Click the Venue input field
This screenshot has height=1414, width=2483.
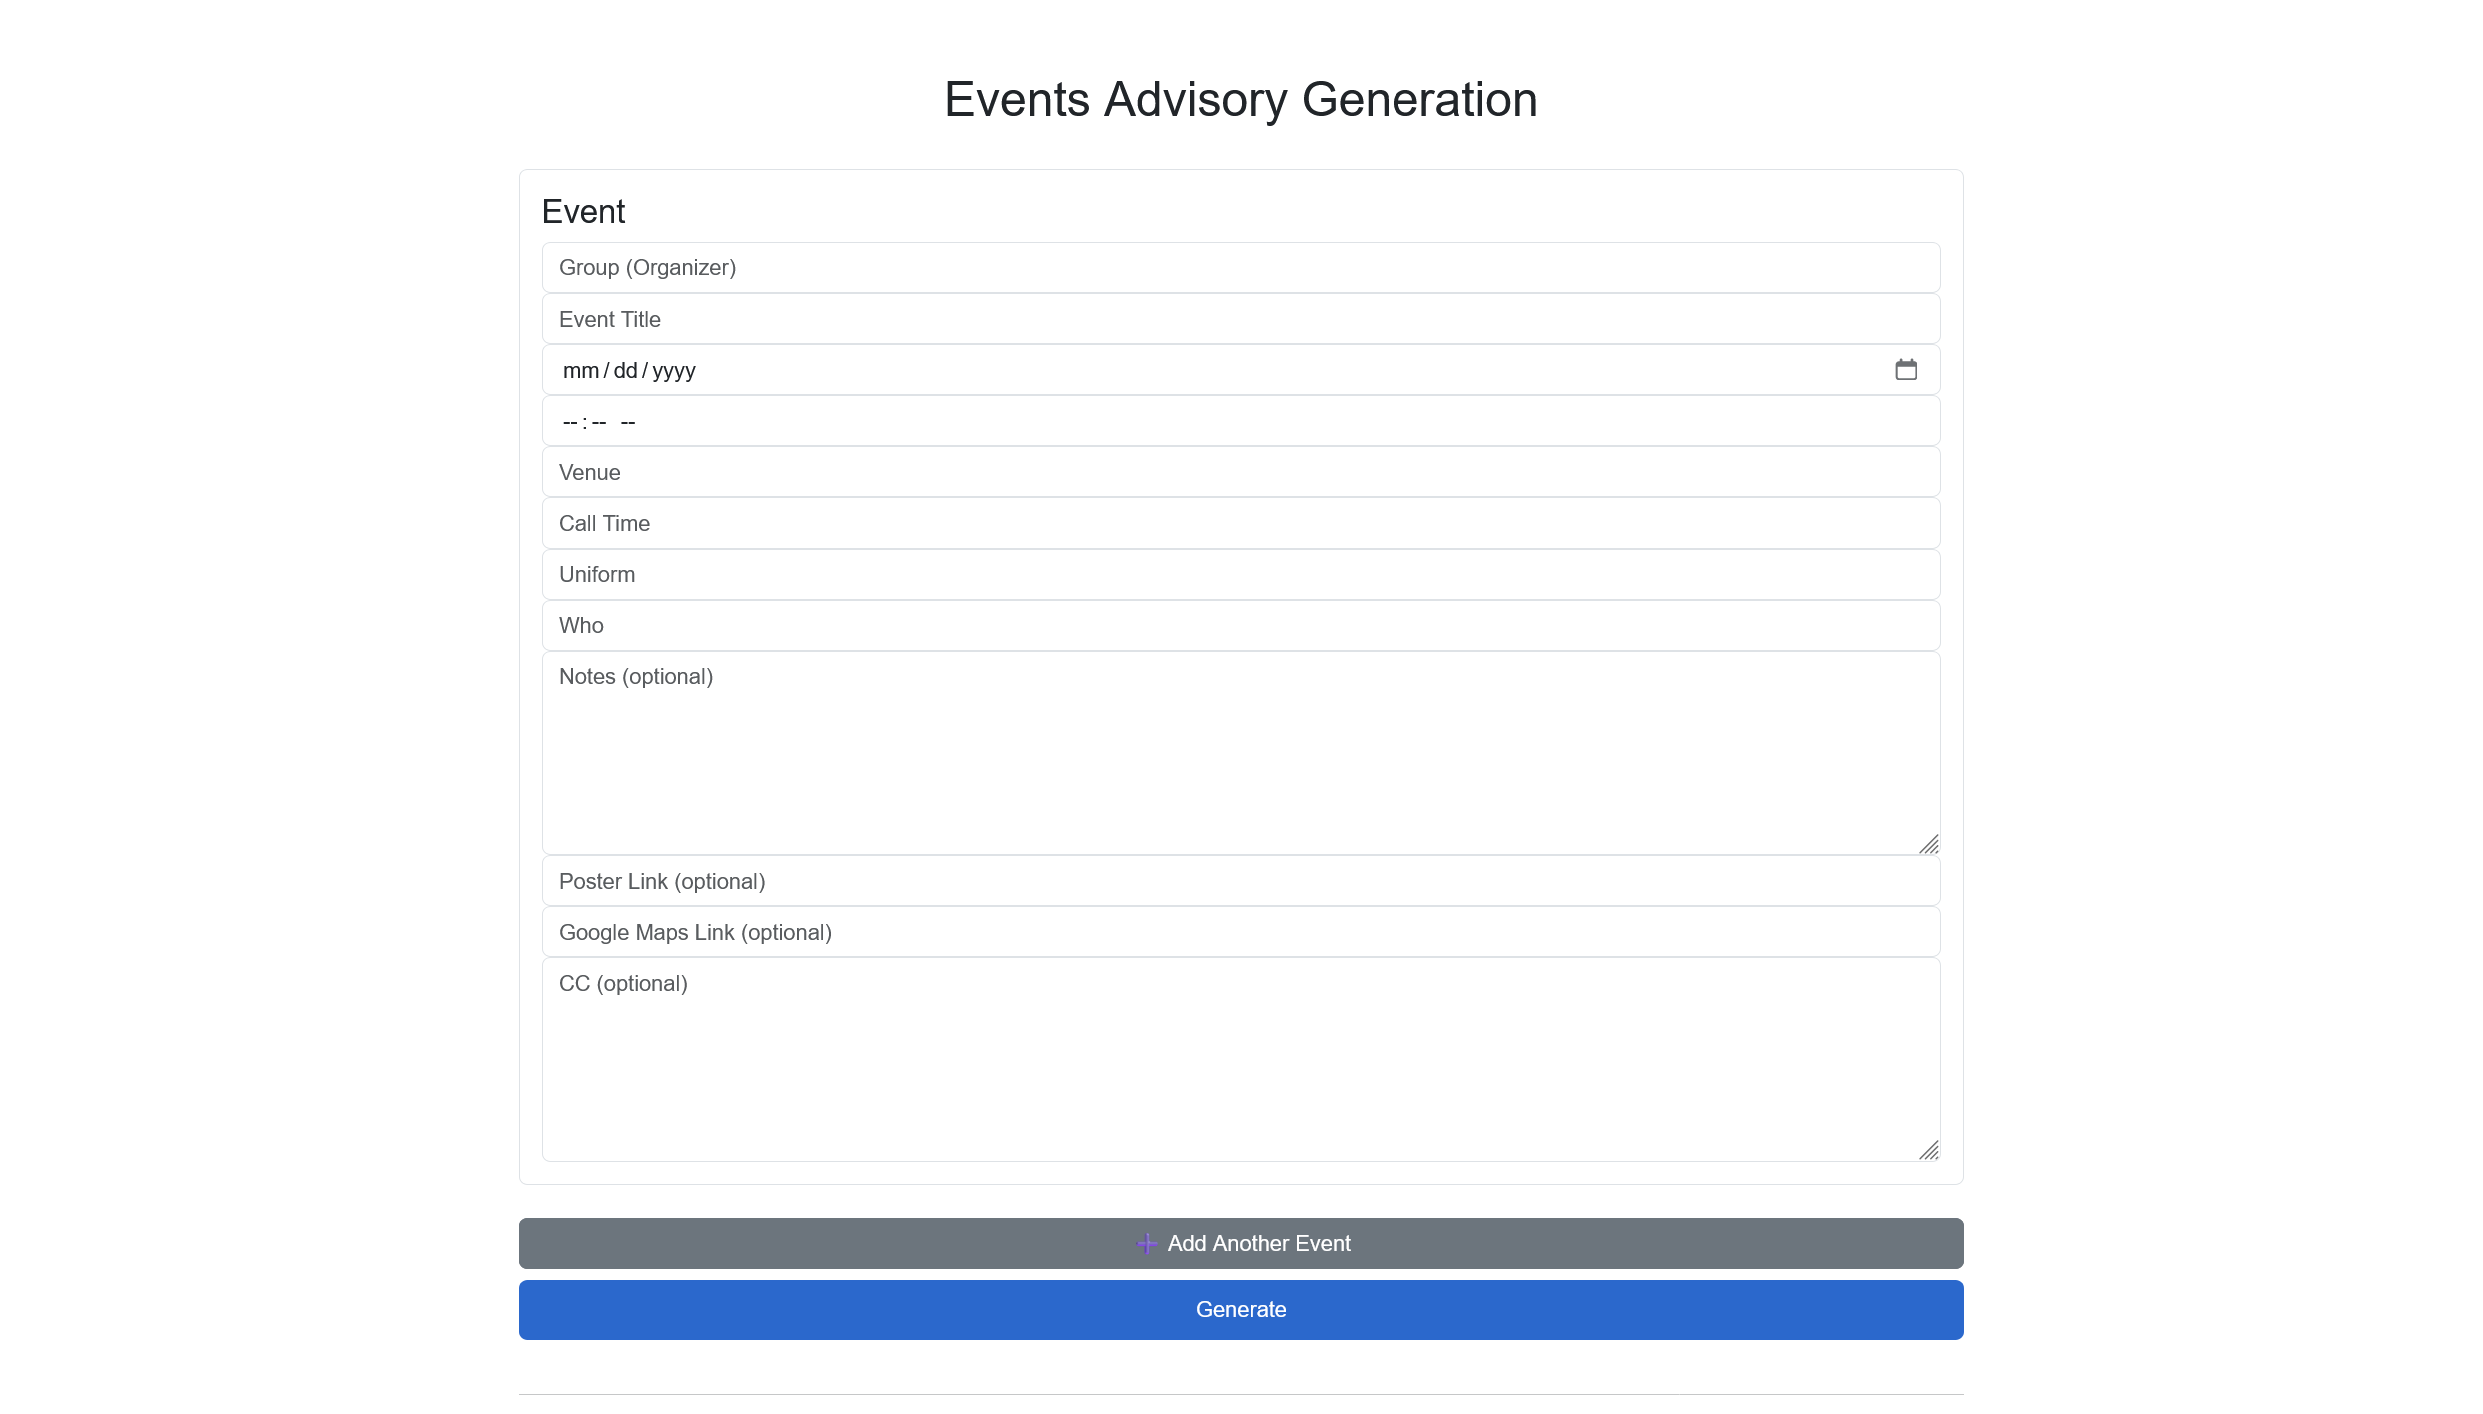[x=1240, y=472]
